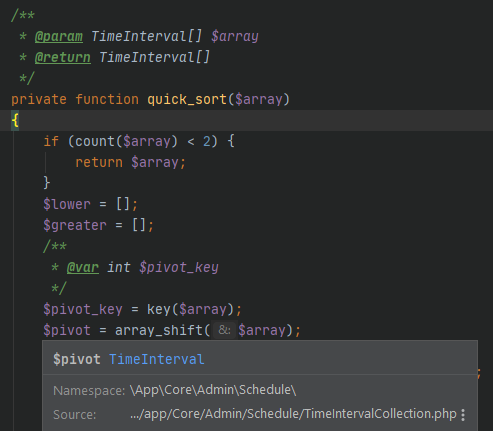The width and height of the screenshot is (493, 431).
Task: Click the $pivot_key name in @var comment
Action: coord(179,267)
